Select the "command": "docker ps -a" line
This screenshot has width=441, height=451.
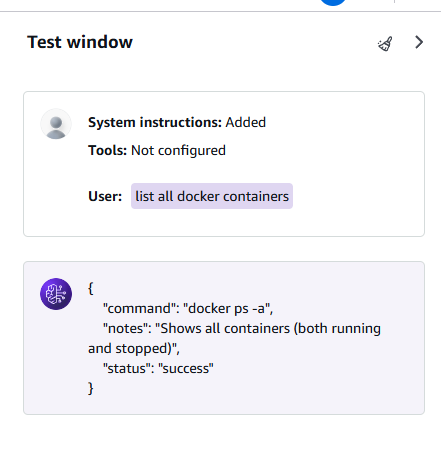pos(188,309)
